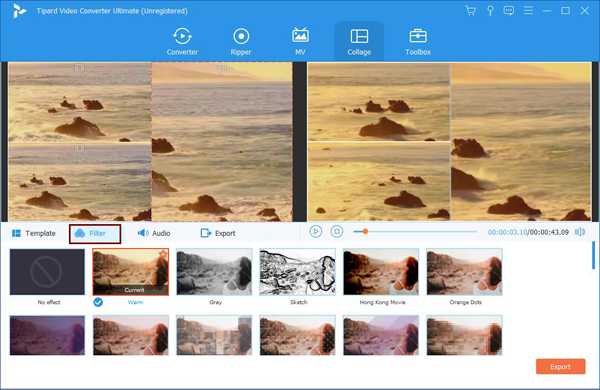Screen dimensions: 600x390
Task: Apply the Hong Kong Movie filter
Action: coord(381,272)
